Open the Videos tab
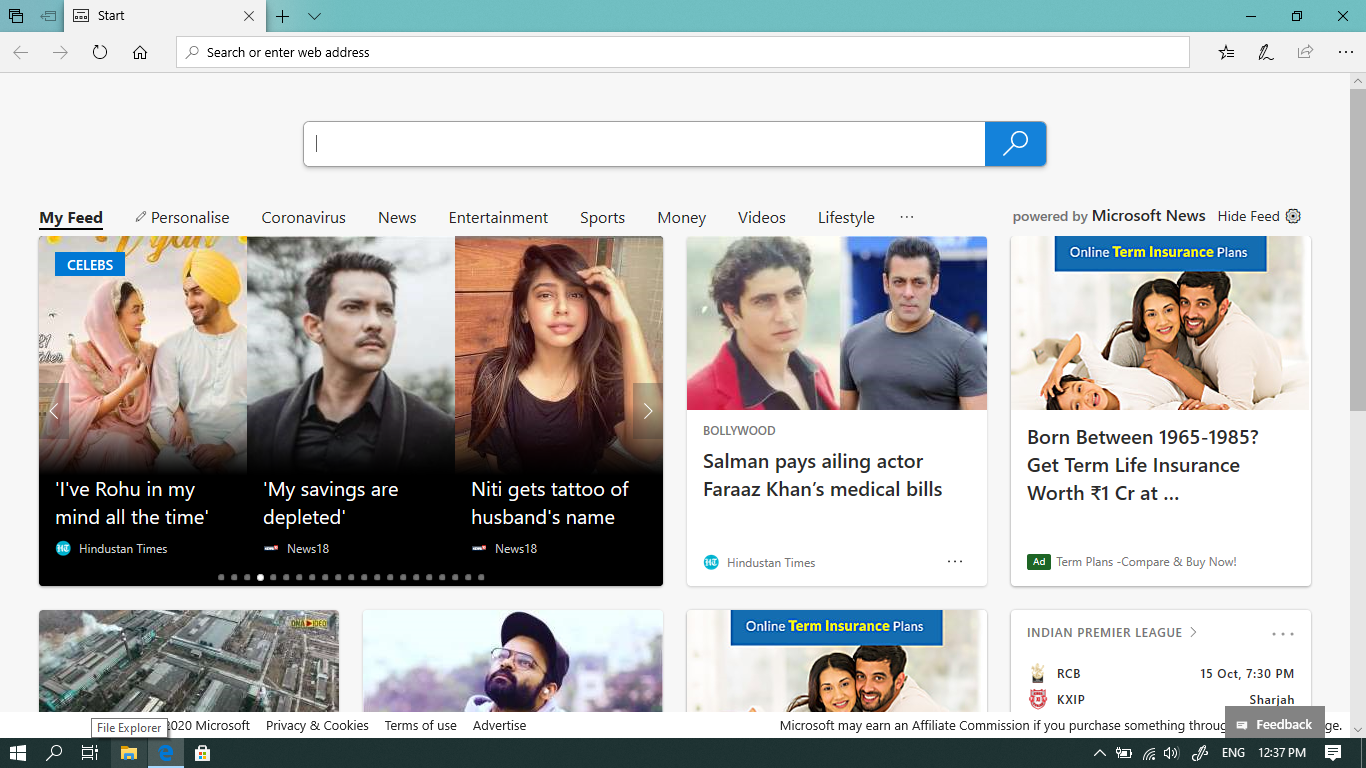1366x768 pixels. pyautogui.click(x=762, y=217)
